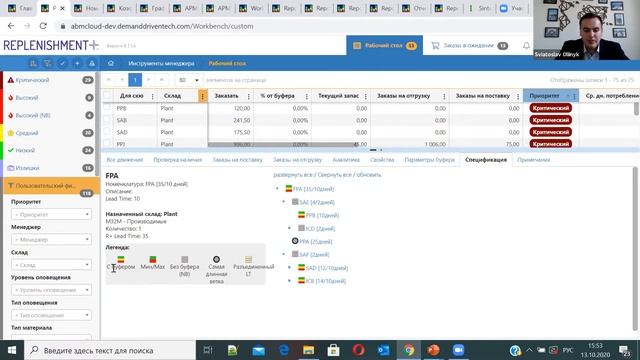Open column menu for Текущий запас
This screenshot has width=640, height=360.
tap(366, 96)
